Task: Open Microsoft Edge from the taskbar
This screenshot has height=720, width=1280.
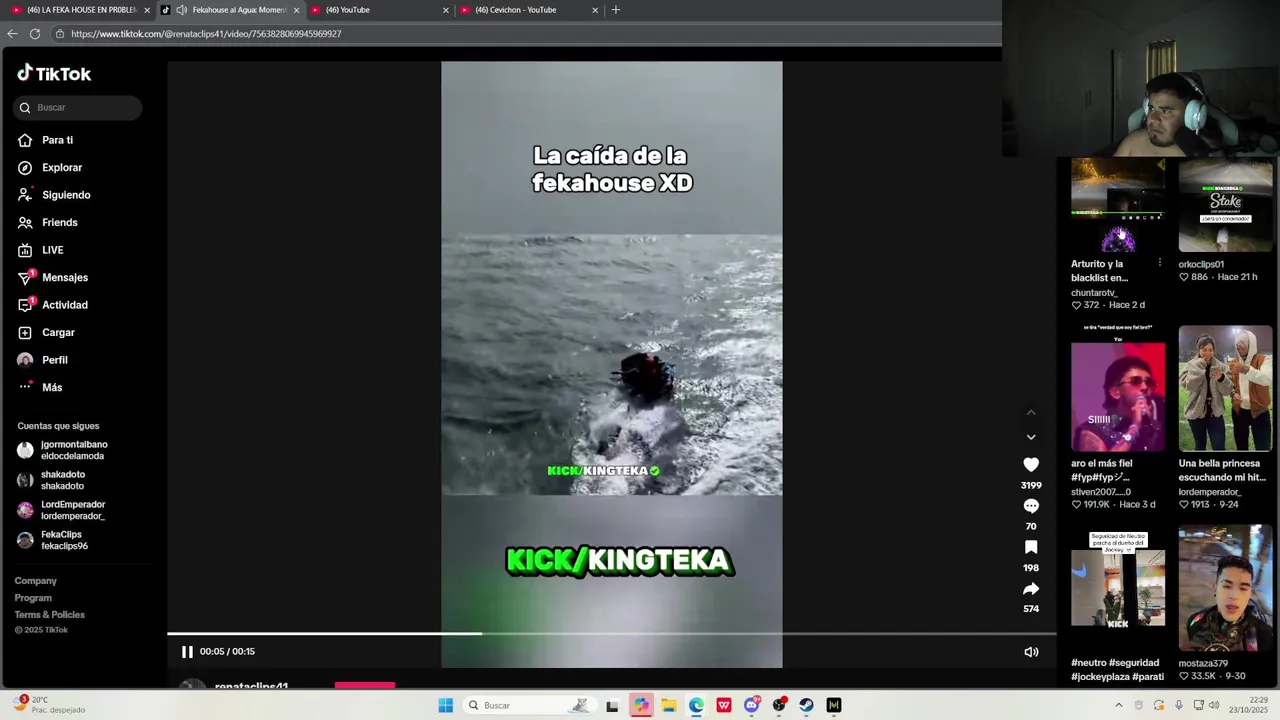Action: tap(696, 706)
